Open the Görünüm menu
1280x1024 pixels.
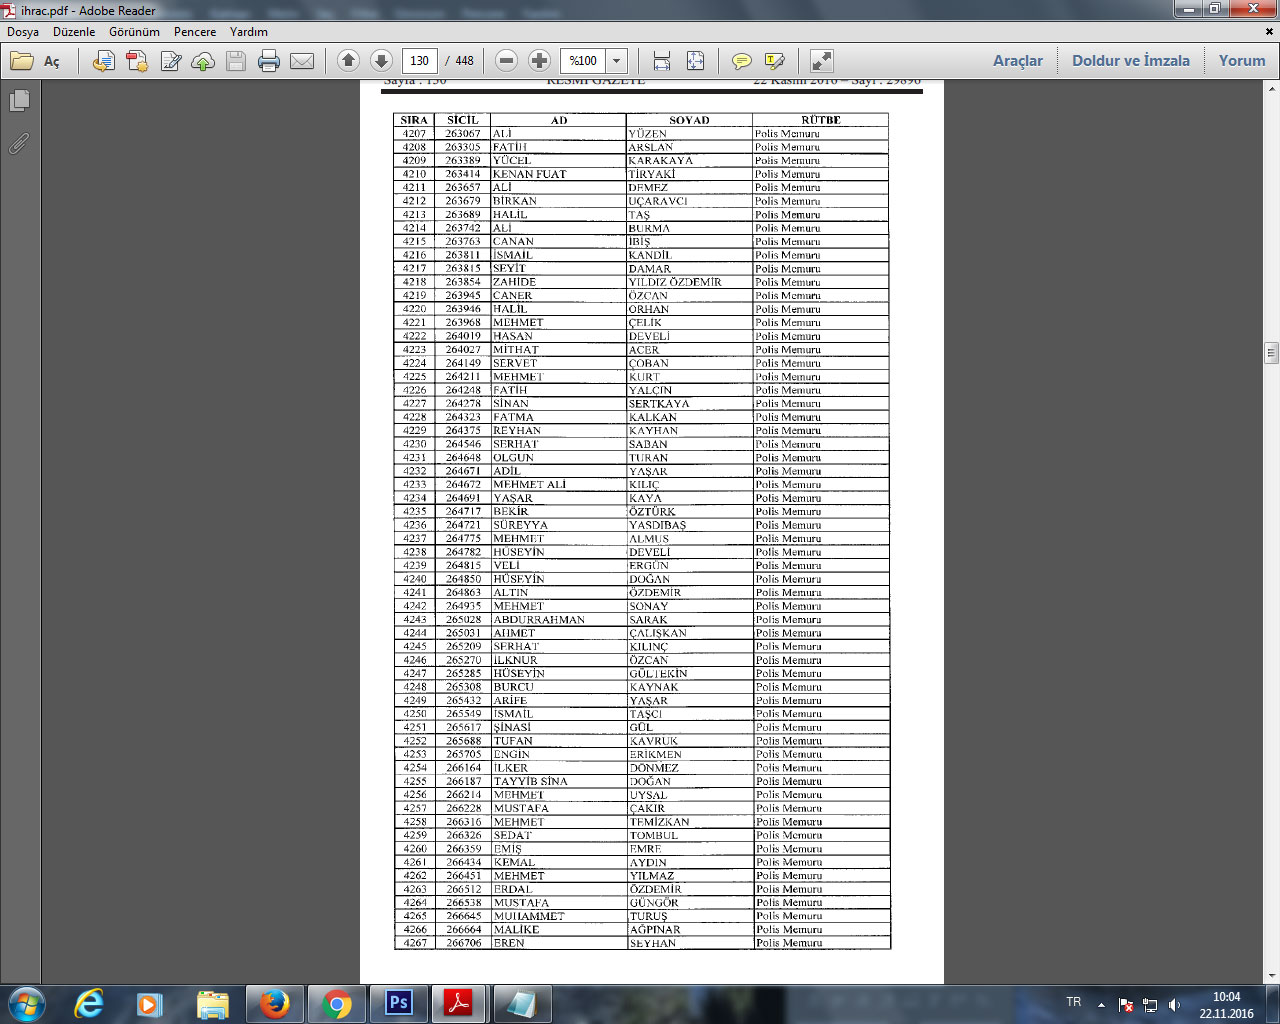pos(134,32)
